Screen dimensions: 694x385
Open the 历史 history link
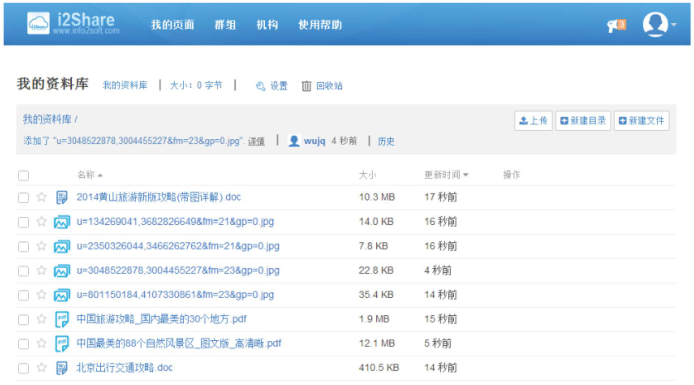386,141
